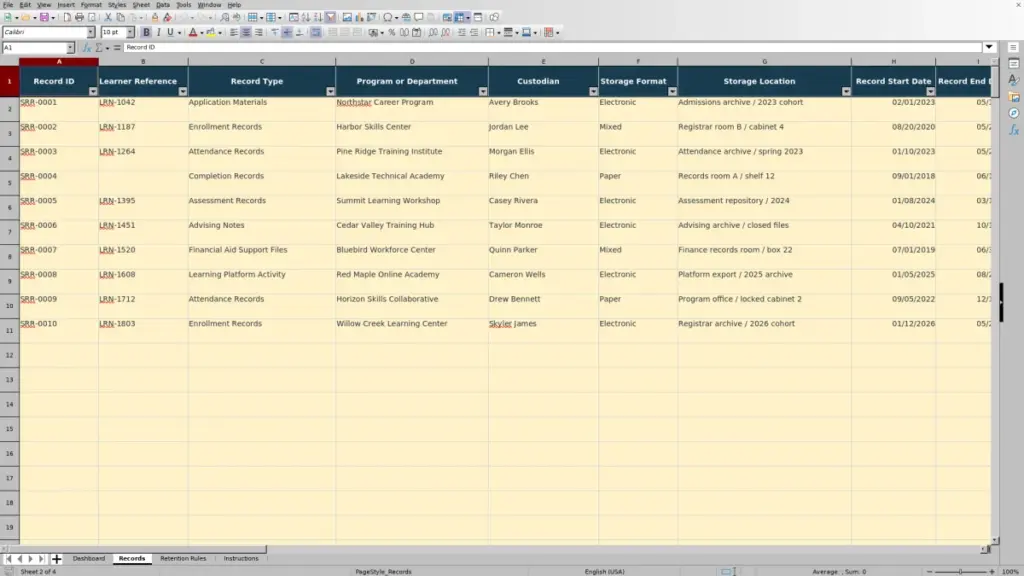Image resolution: width=1024 pixels, height=576 pixels.
Task: Toggle Italic formatting
Action: click(x=159, y=32)
